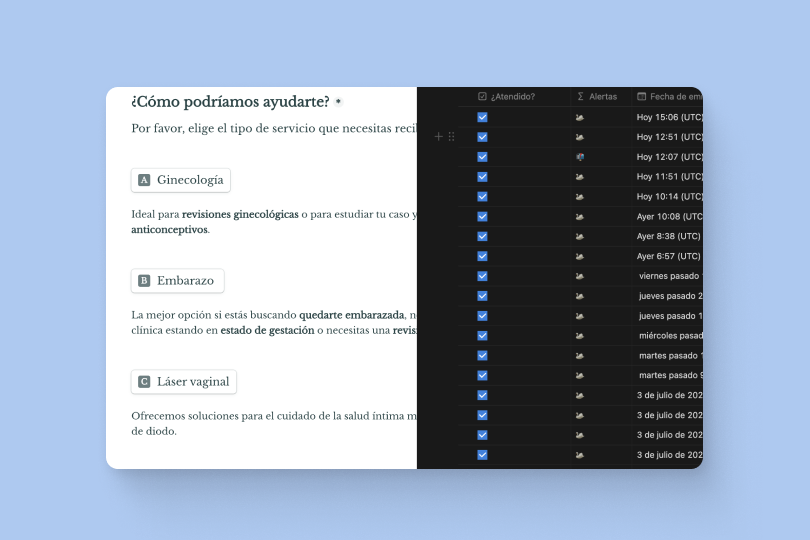Uncheck Atendido for the Hoy 10:14 row
Viewport: 810px width, 540px height.
pyautogui.click(x=482, y=196)
